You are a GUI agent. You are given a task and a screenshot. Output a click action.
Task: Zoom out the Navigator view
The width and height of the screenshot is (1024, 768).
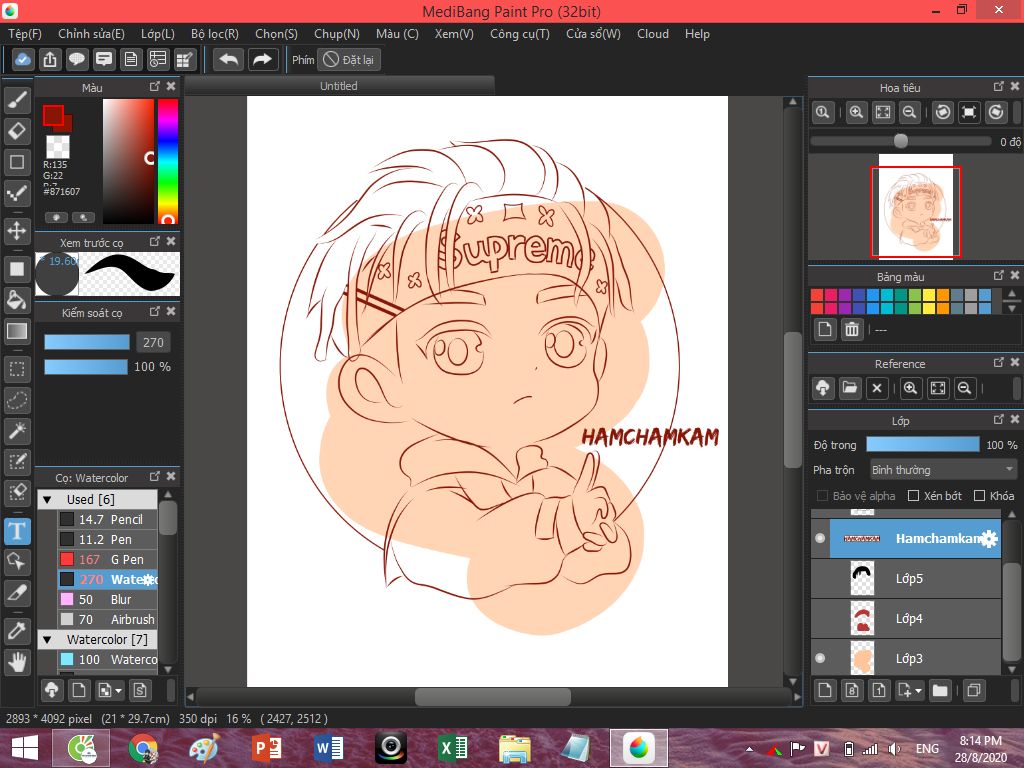pos(909,112)
